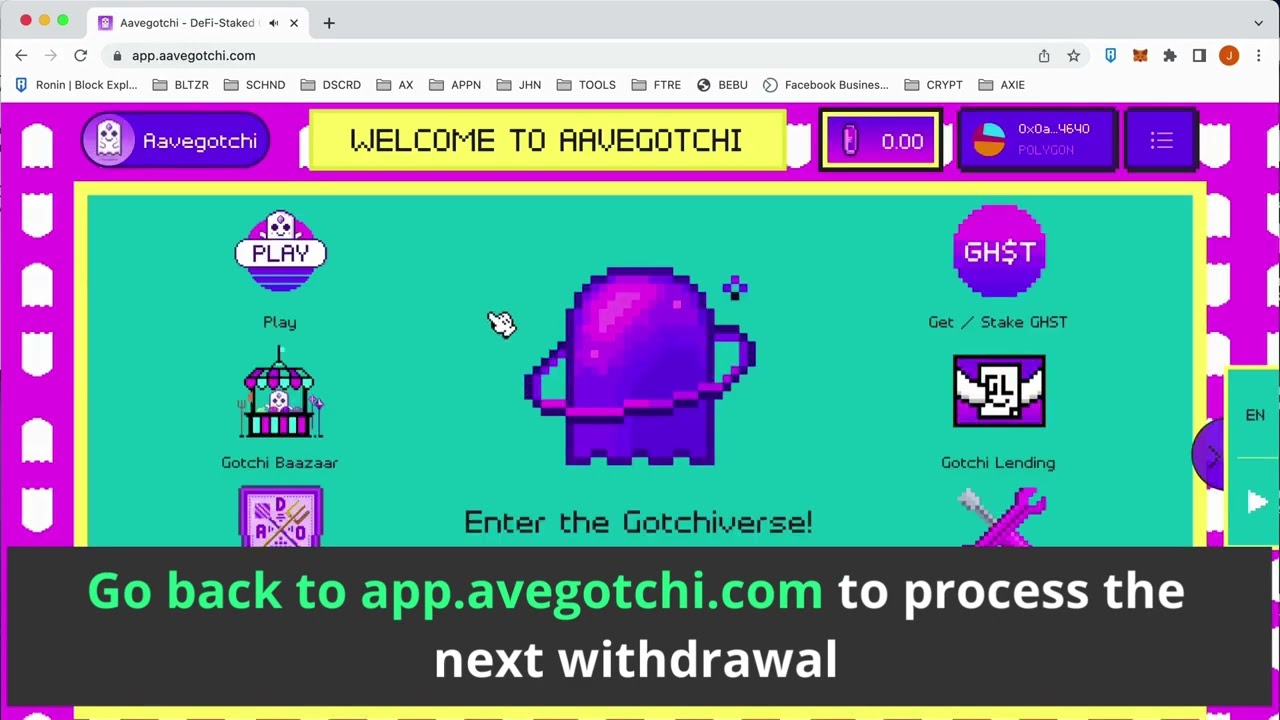Image resolution: width=1280 pixels, height=720 pixels.
Task: Click the GHST coin icon
Action: pos(999,251)
